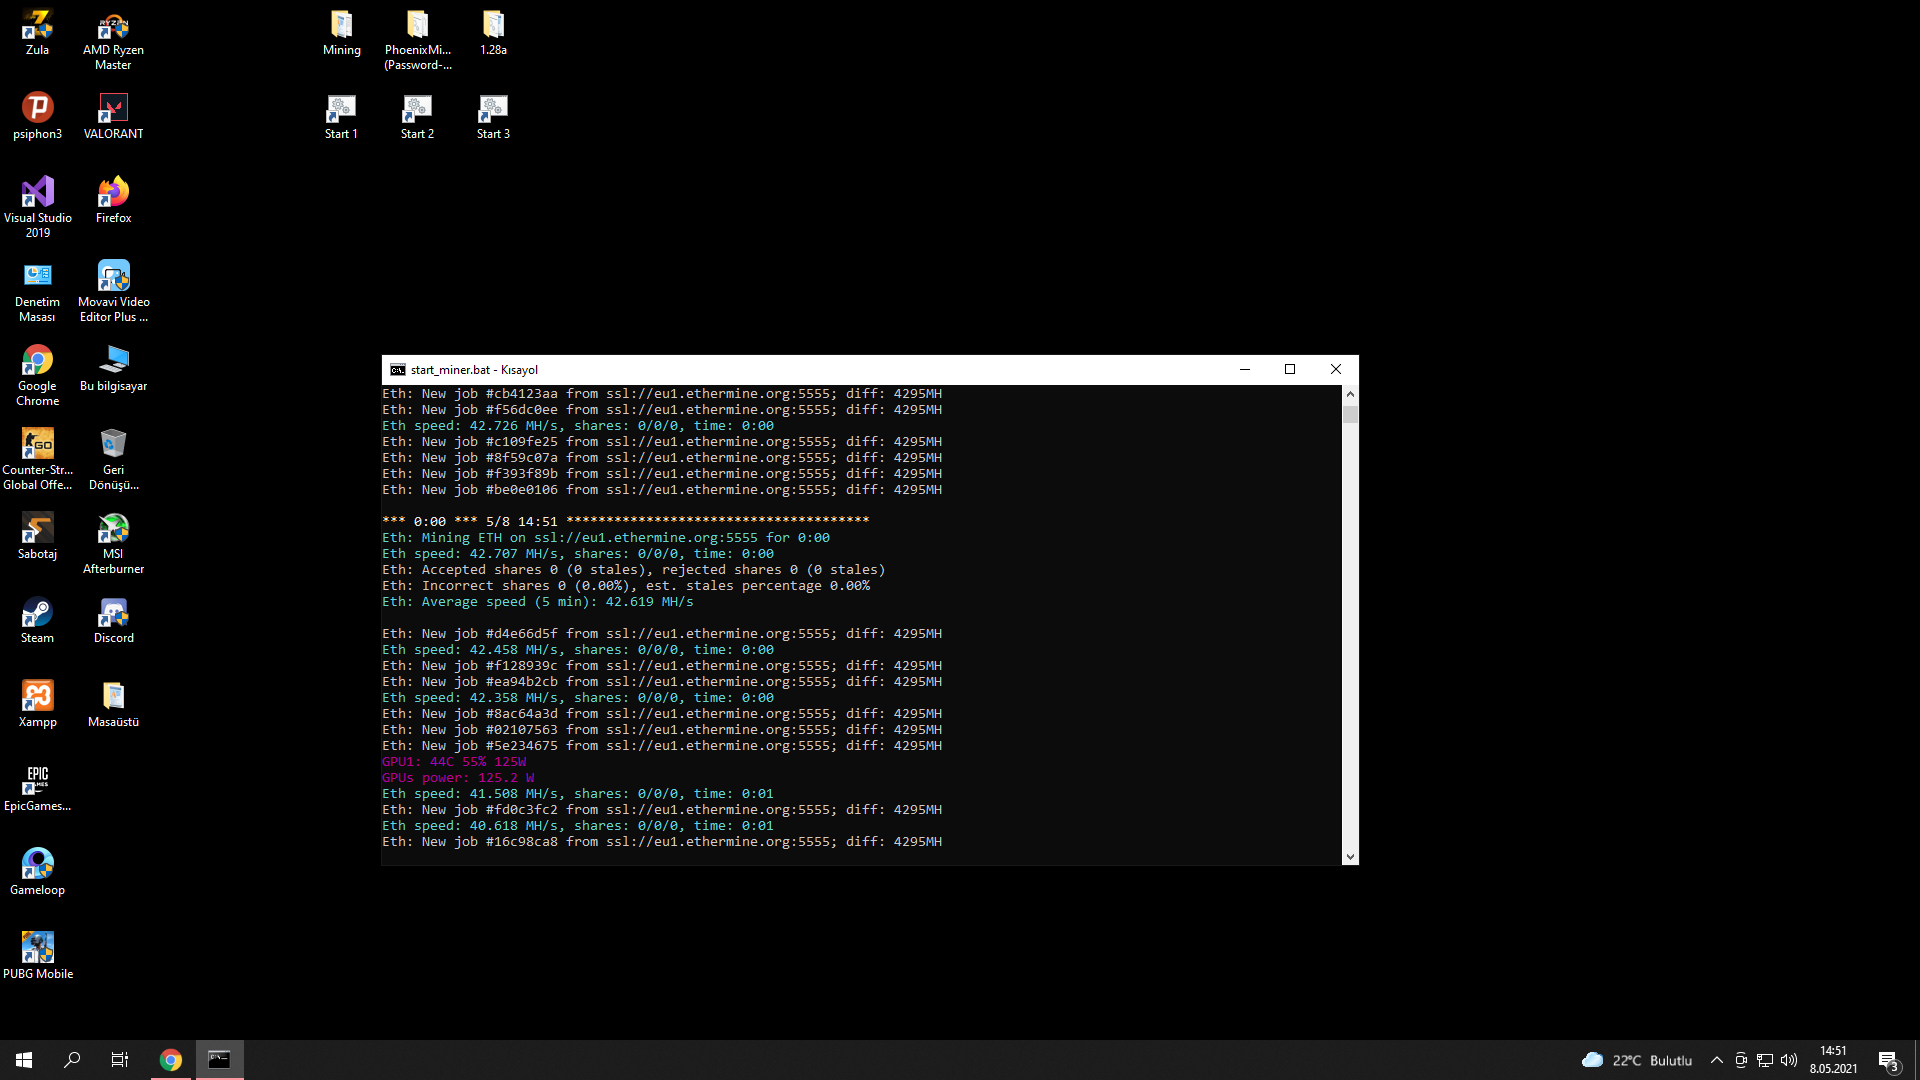Expand hidden system tray icons chevron
This screenshot has width=1920, height=1080.
pos(1717,1060)
